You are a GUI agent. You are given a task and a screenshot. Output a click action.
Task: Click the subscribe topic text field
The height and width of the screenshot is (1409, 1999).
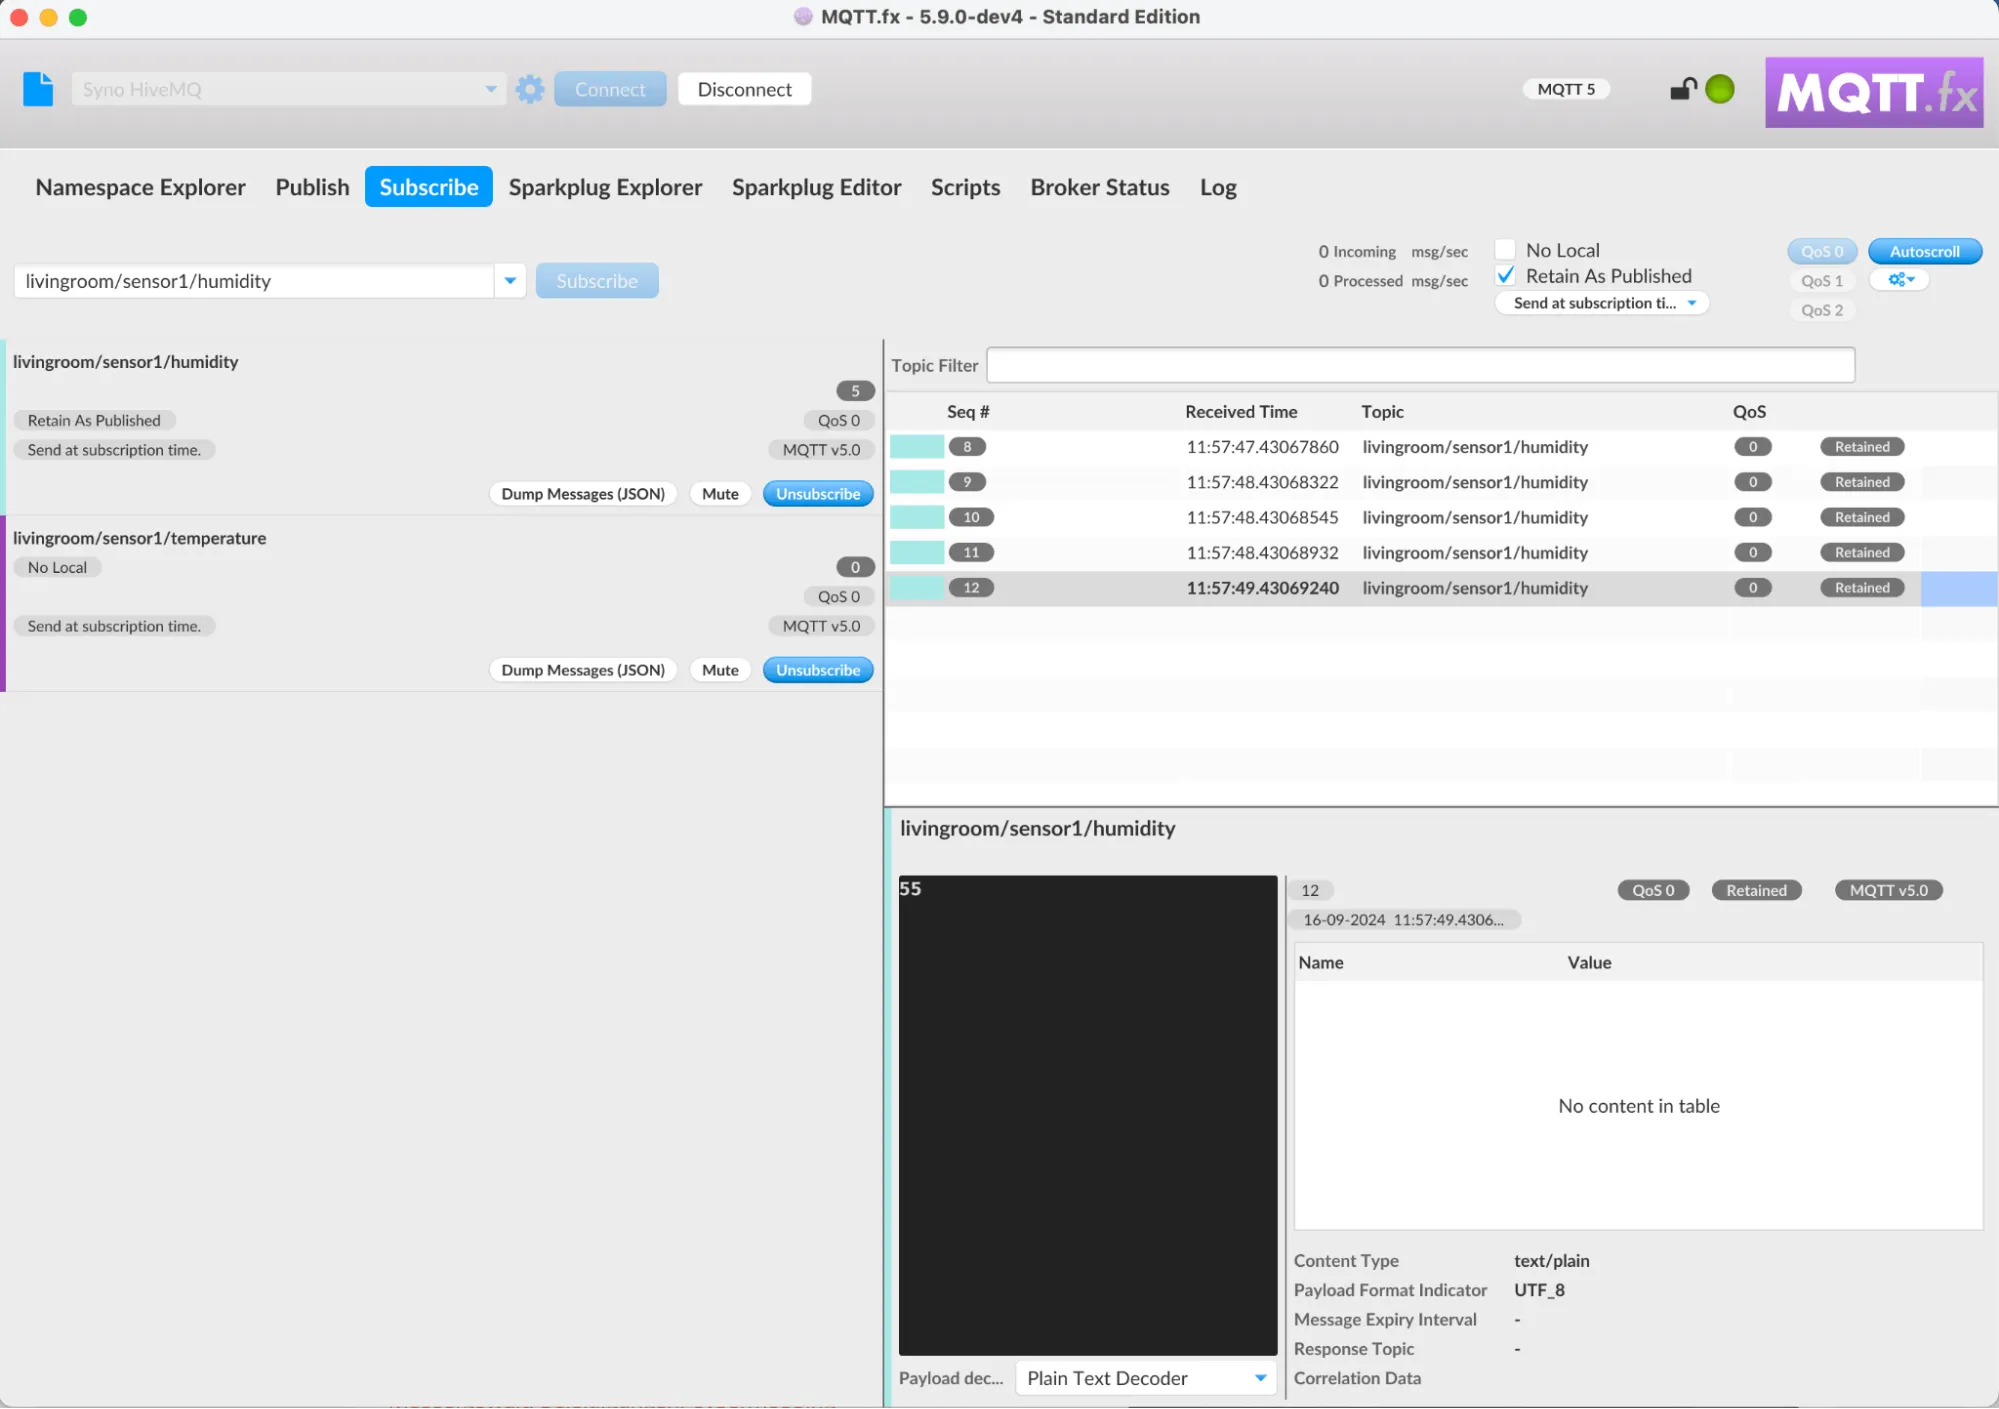pyautogui.click(x=254, y=281)
